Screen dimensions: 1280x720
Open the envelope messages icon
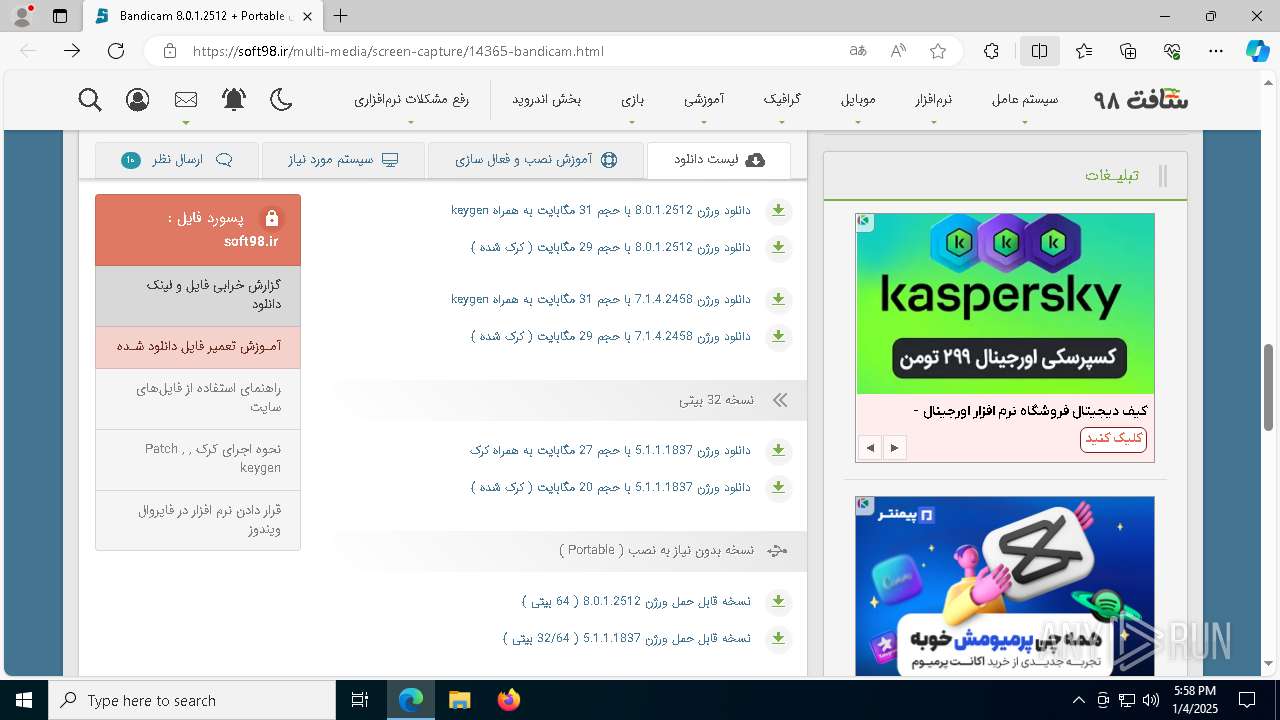[x=186, y=100]
